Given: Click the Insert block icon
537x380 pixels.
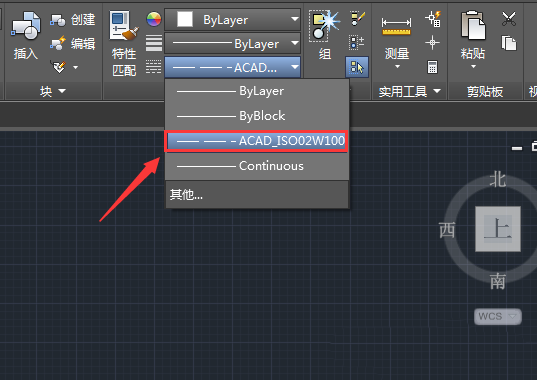Looking at the screenshot, I should coord(26,26).
